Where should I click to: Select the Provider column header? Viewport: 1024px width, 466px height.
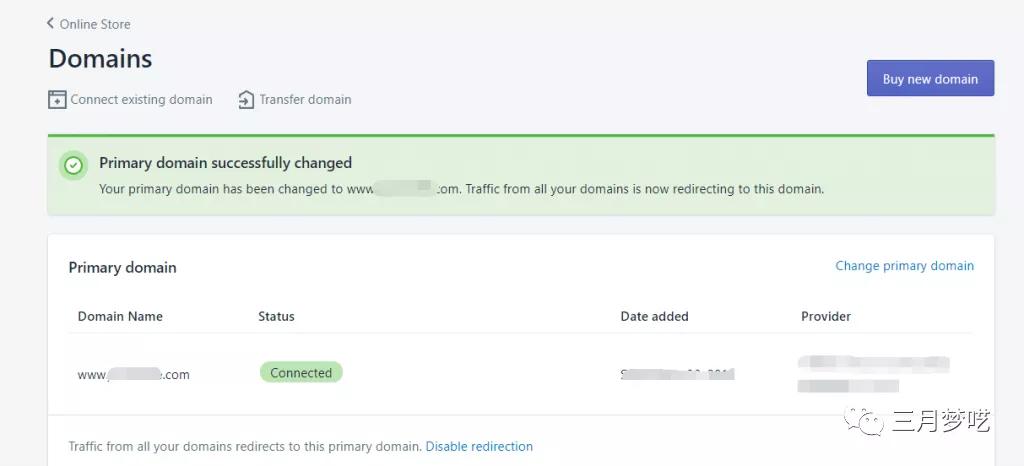click(x=826, y=316)
